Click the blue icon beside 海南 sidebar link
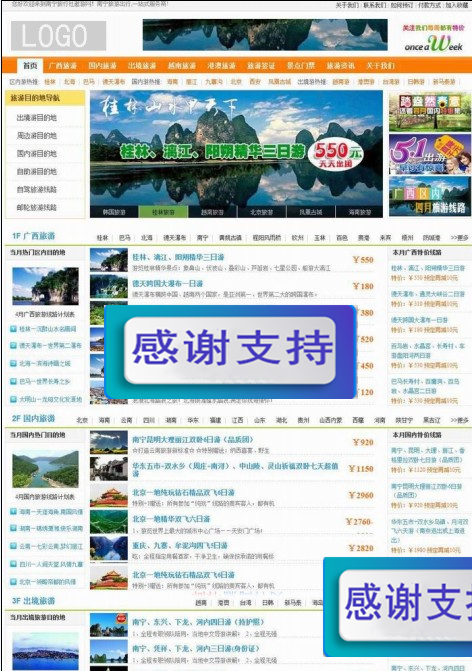Screen dimensions: 472x671 14,511
